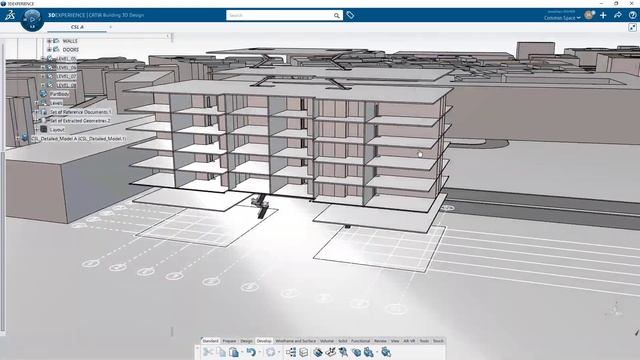
Task: Select LEVEL_06 in the tree
Action: click(66, 67)
